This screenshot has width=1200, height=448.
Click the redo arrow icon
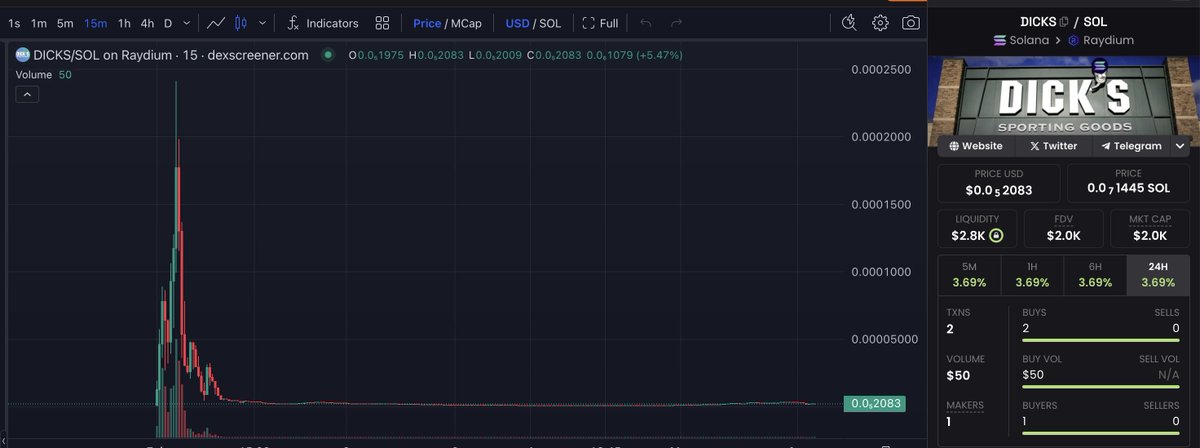coord(677,22)
